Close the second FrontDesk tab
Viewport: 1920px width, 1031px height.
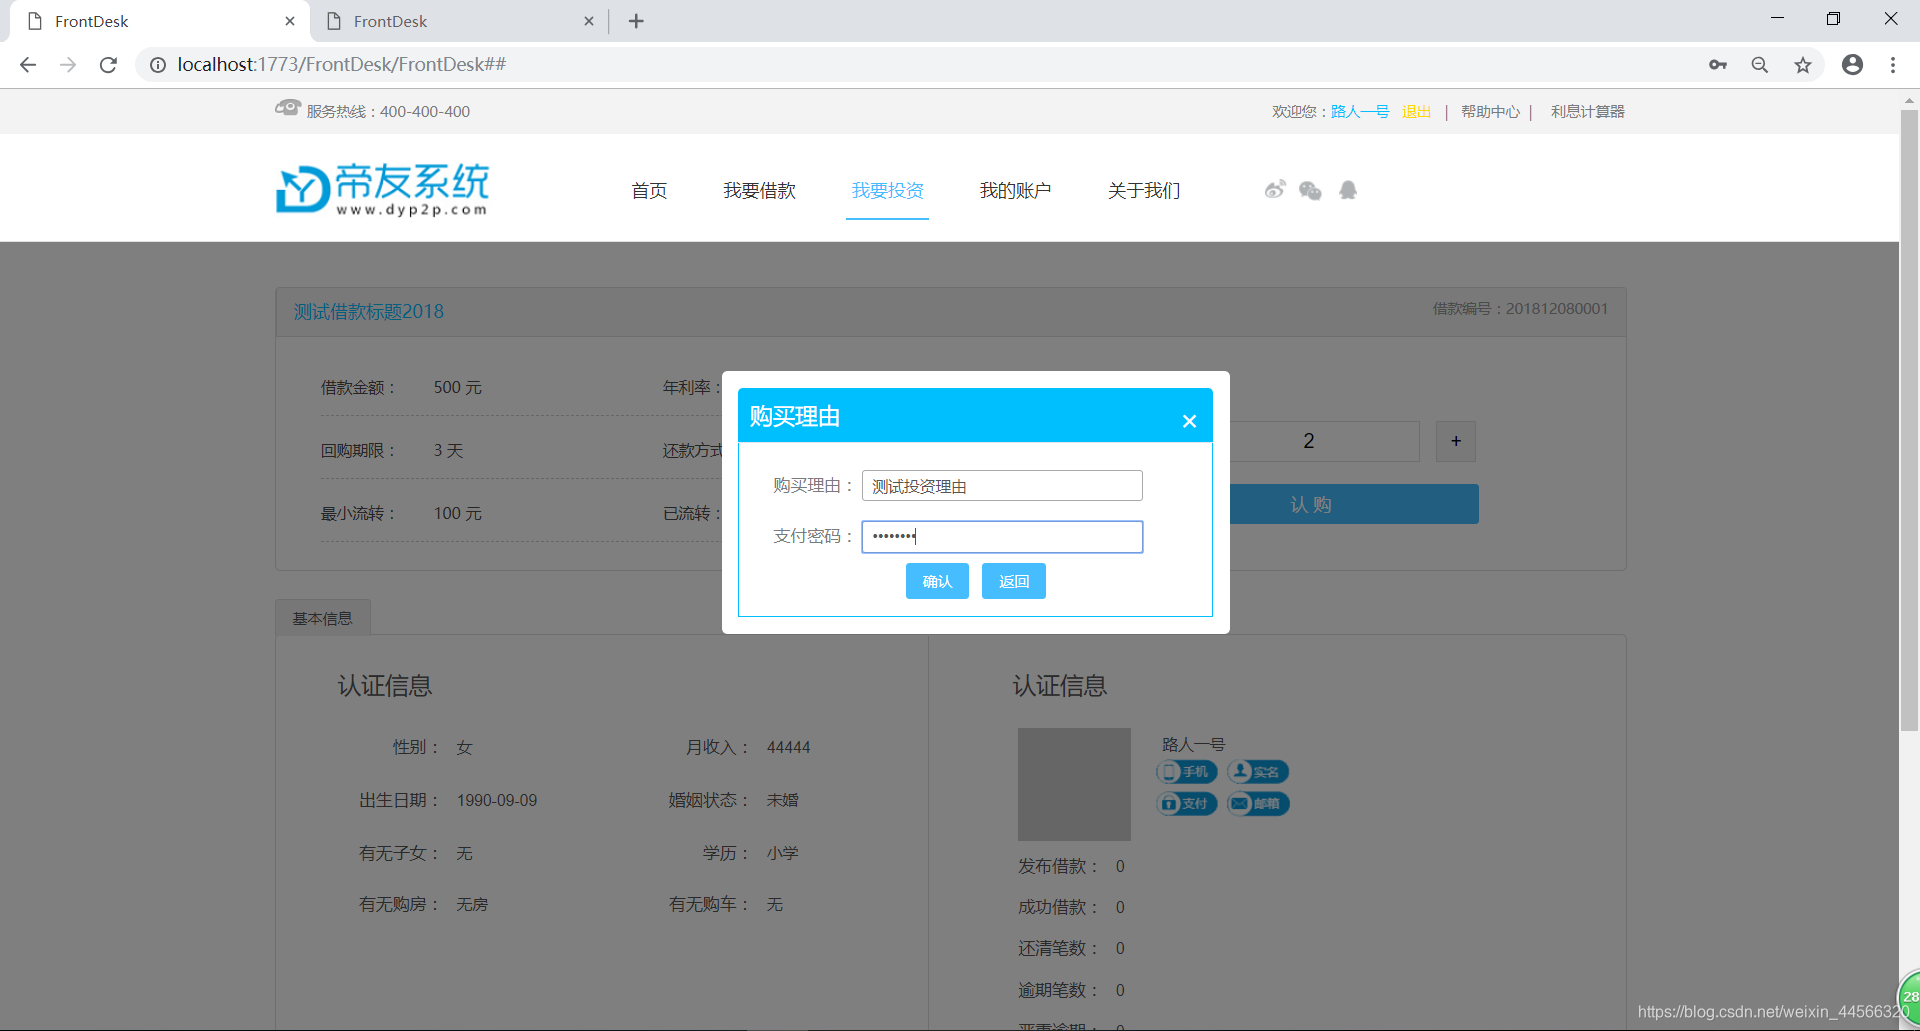point(589,21)
